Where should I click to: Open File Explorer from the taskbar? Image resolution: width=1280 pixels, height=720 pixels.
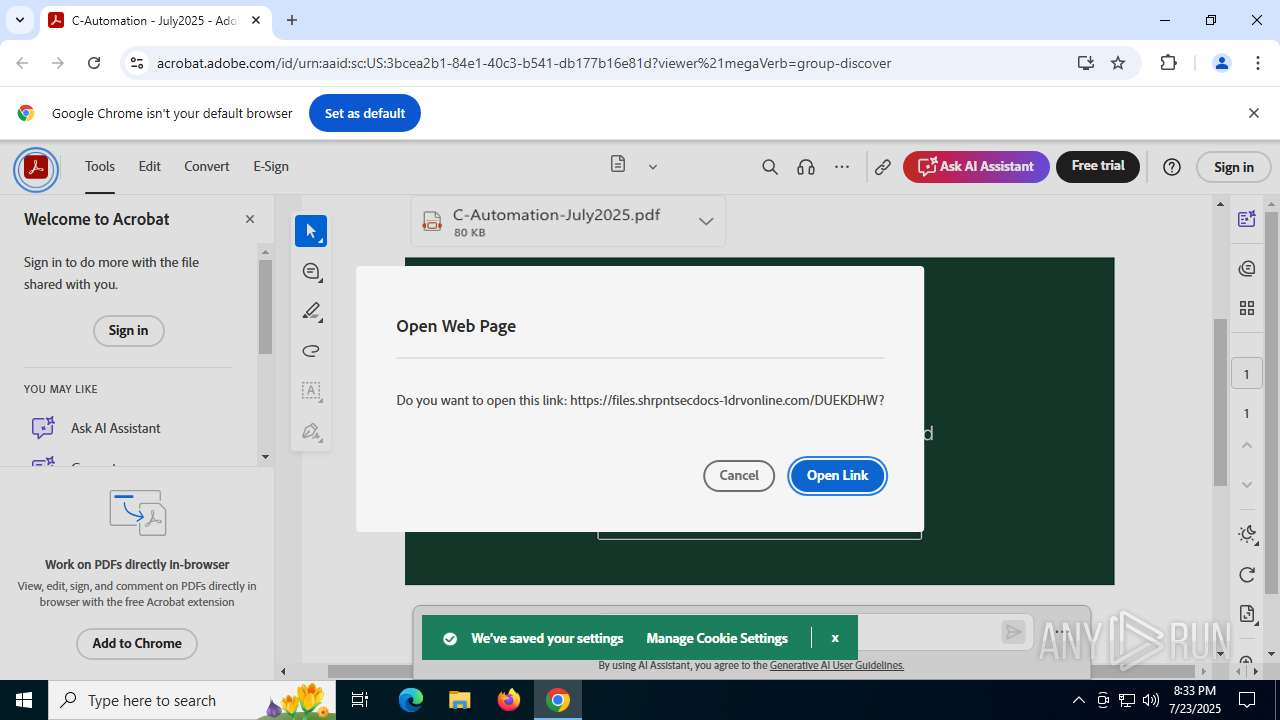459,700
